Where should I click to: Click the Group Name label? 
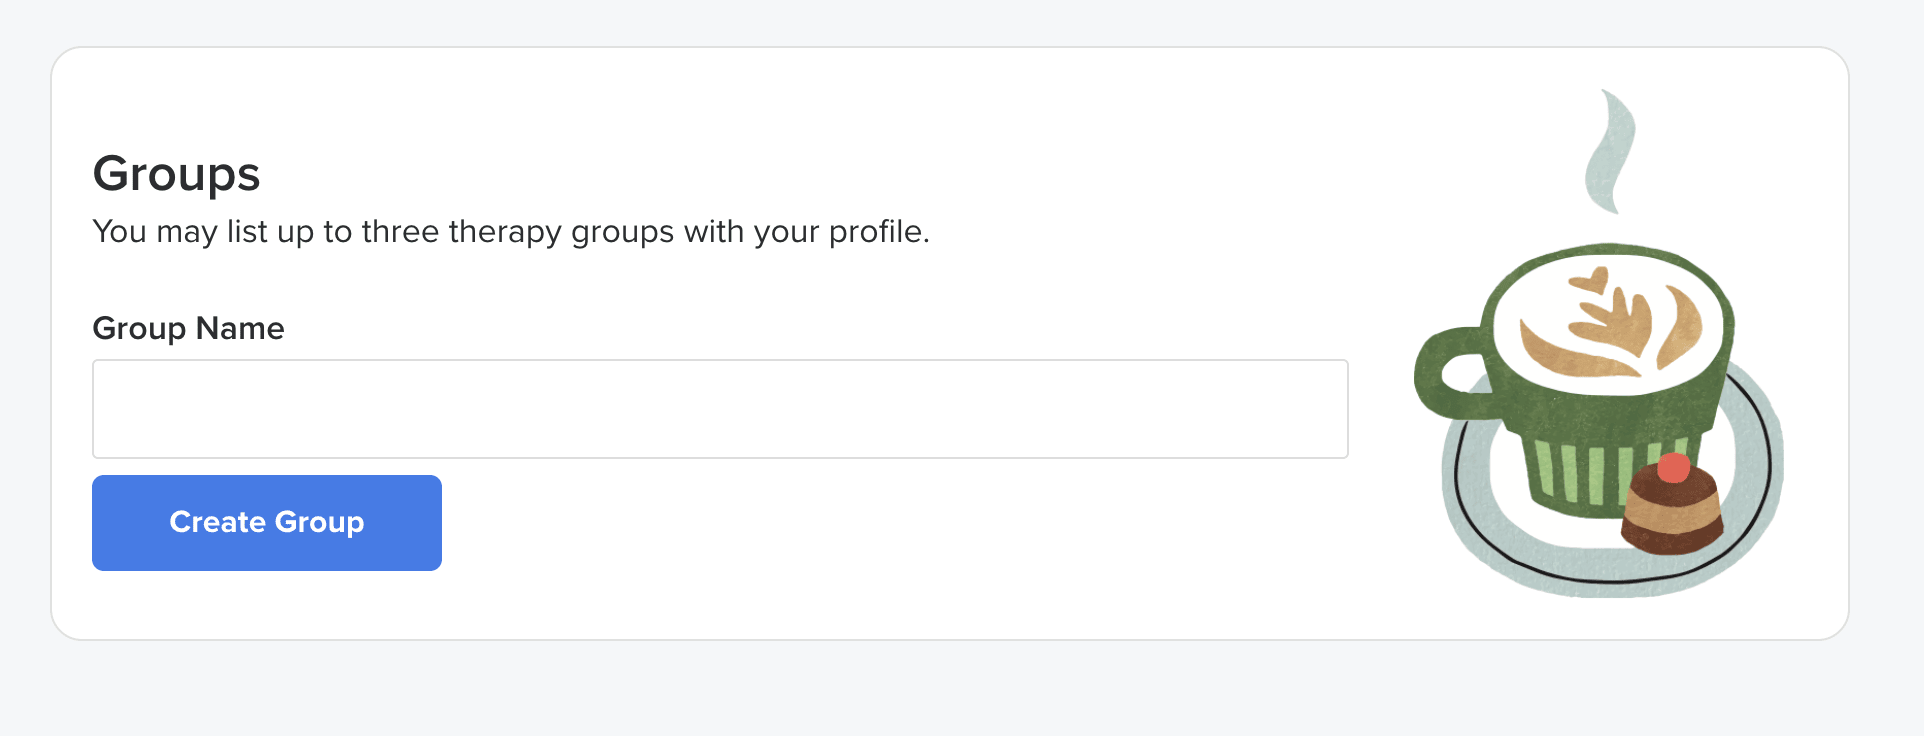(x=188, y=328)
